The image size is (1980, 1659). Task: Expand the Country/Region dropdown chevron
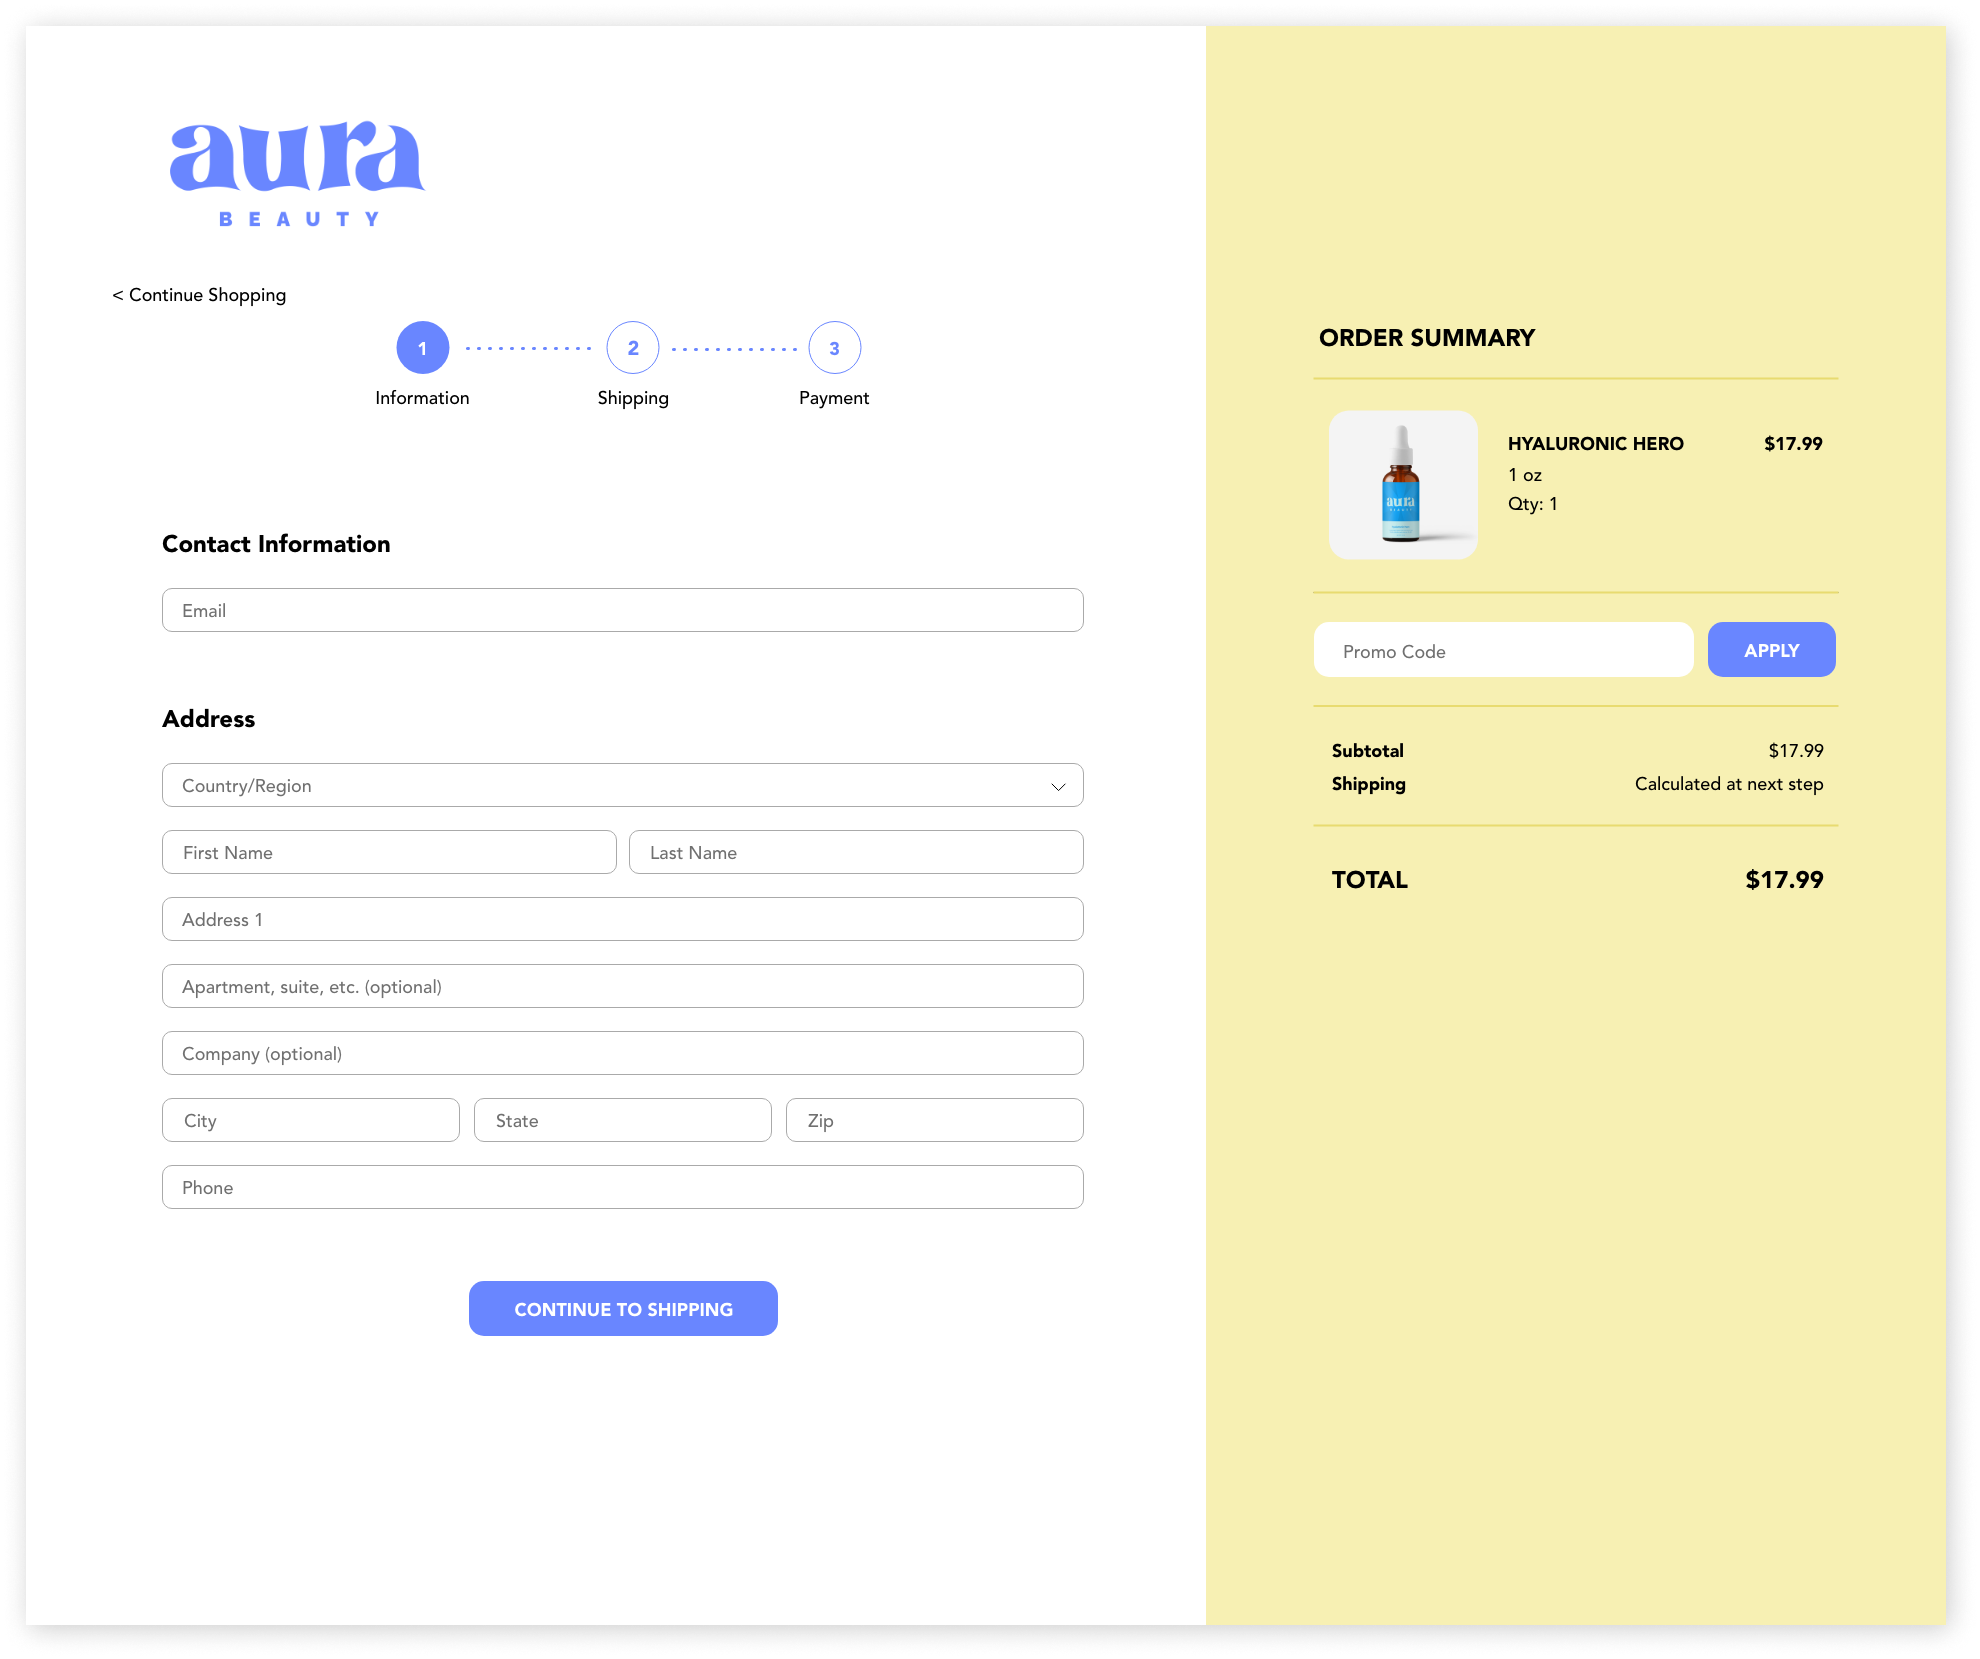pyautogui.click(x=1058, y=786)
